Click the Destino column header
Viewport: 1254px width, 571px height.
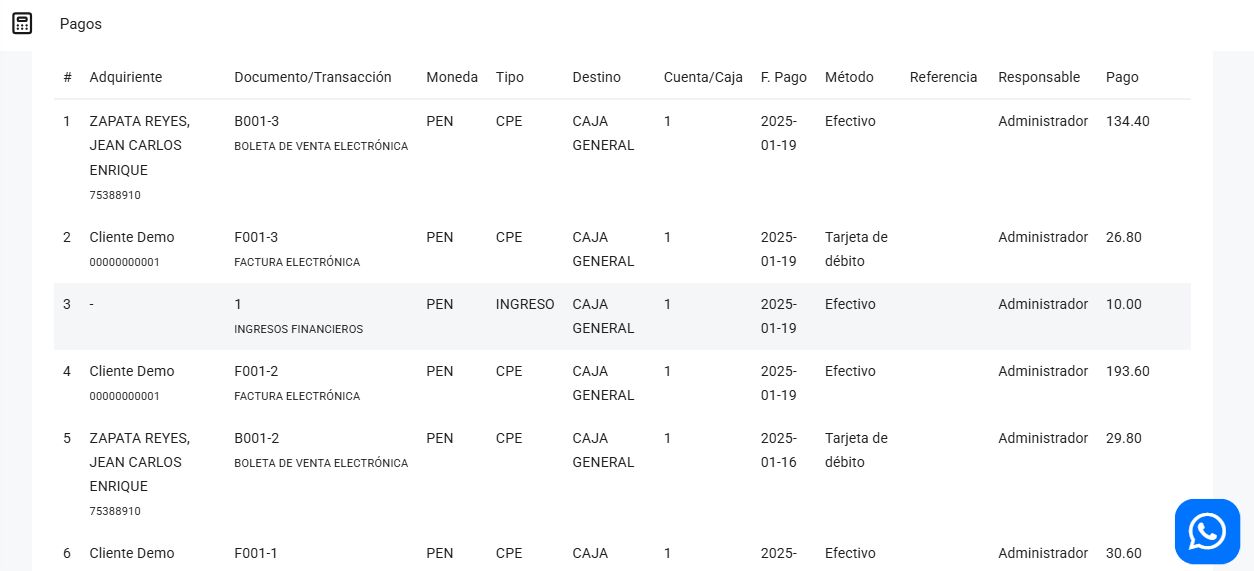pos(596,77)
